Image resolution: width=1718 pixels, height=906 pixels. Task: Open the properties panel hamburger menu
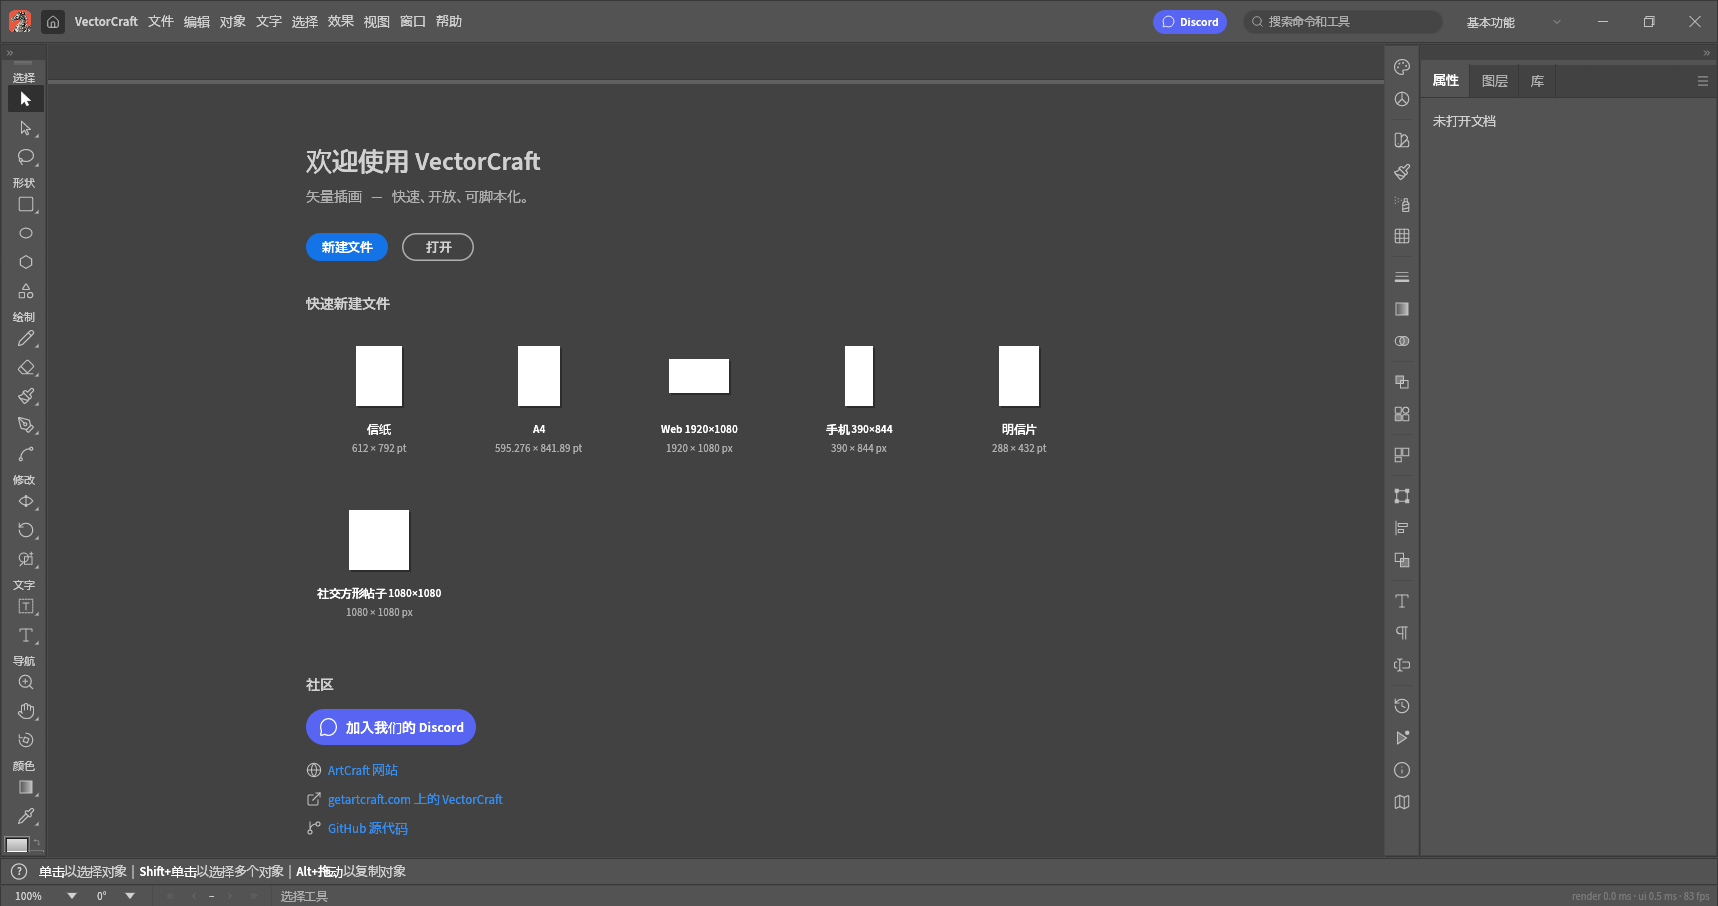(1703, 81)
